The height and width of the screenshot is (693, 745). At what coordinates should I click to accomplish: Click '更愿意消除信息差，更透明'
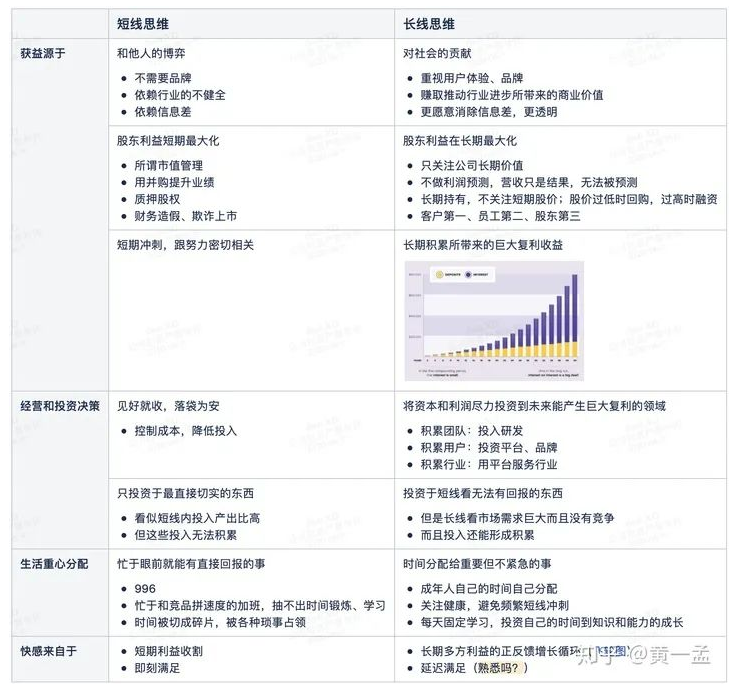(x=489, y=112)
